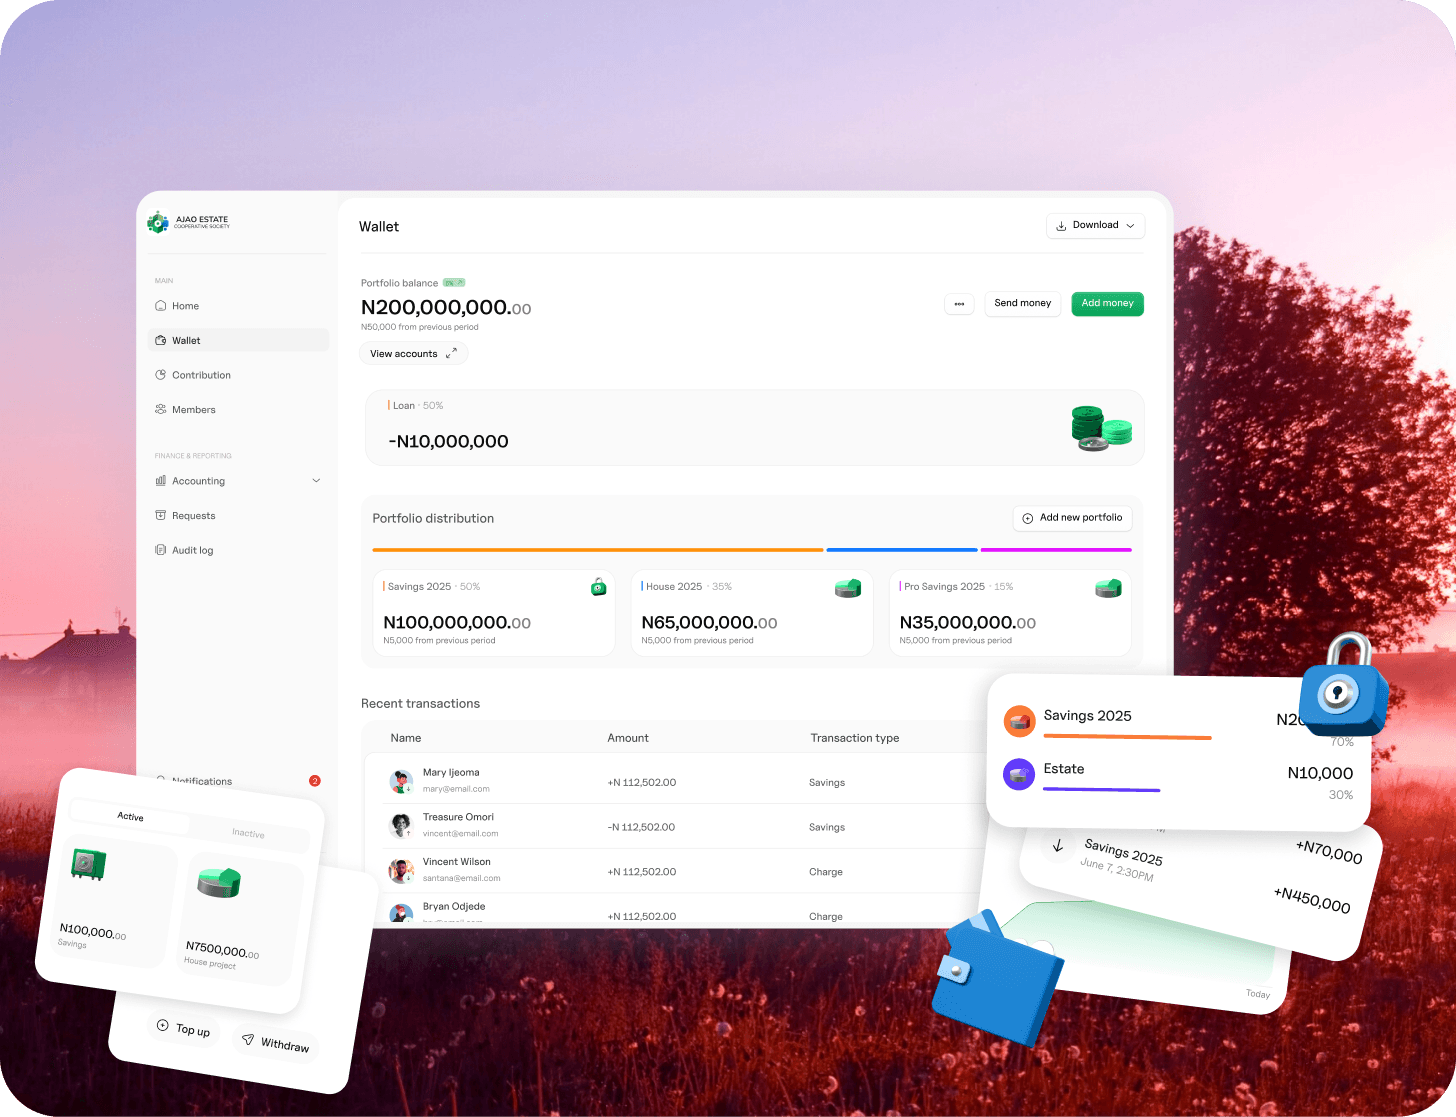Click Bryan Odjede's avatar
This screenshot has height=1117, width=1456.
coord(401,914)
